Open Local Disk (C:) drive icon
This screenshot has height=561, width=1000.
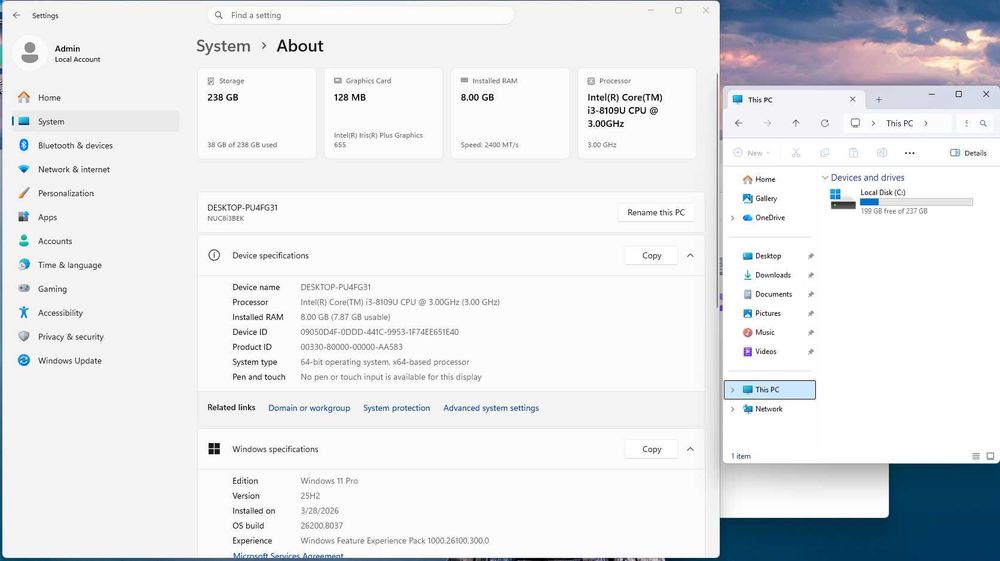pos(842,199)
